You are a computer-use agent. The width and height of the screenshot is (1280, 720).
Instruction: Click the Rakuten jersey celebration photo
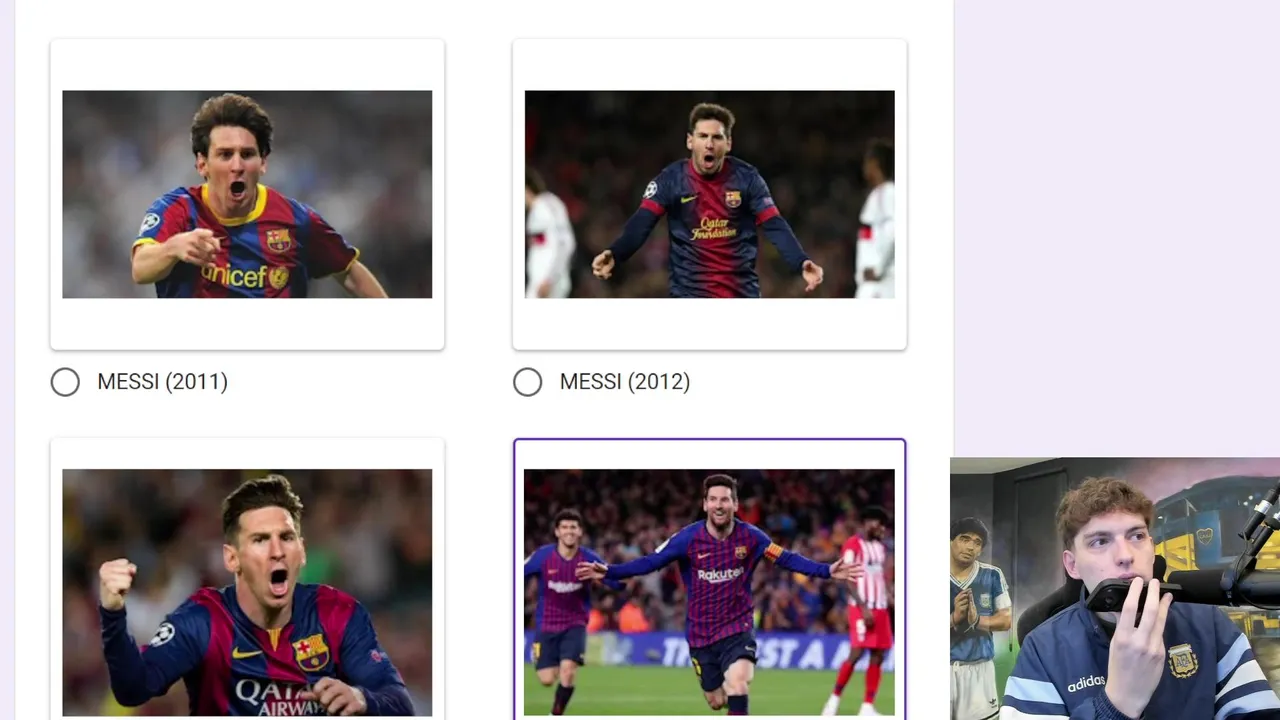point(710,593)
